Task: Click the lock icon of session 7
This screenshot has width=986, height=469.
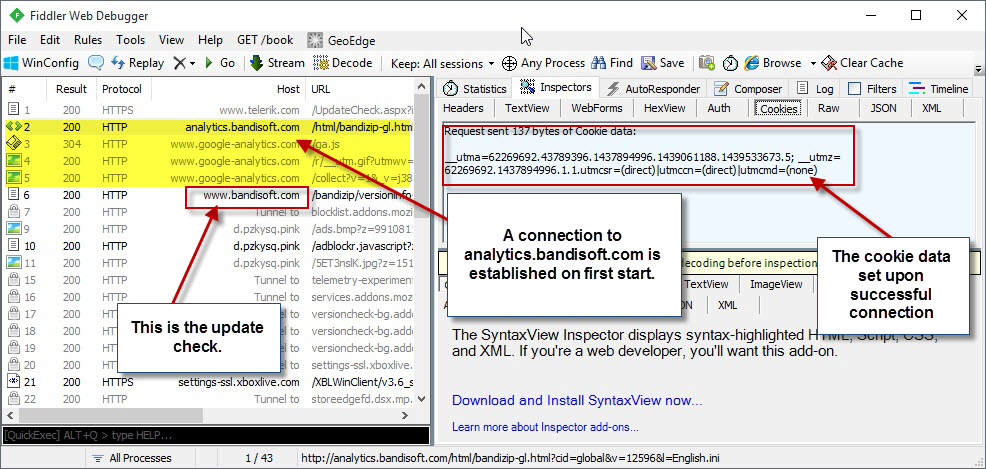Action: pyautogui.click(x=13, y=212)
